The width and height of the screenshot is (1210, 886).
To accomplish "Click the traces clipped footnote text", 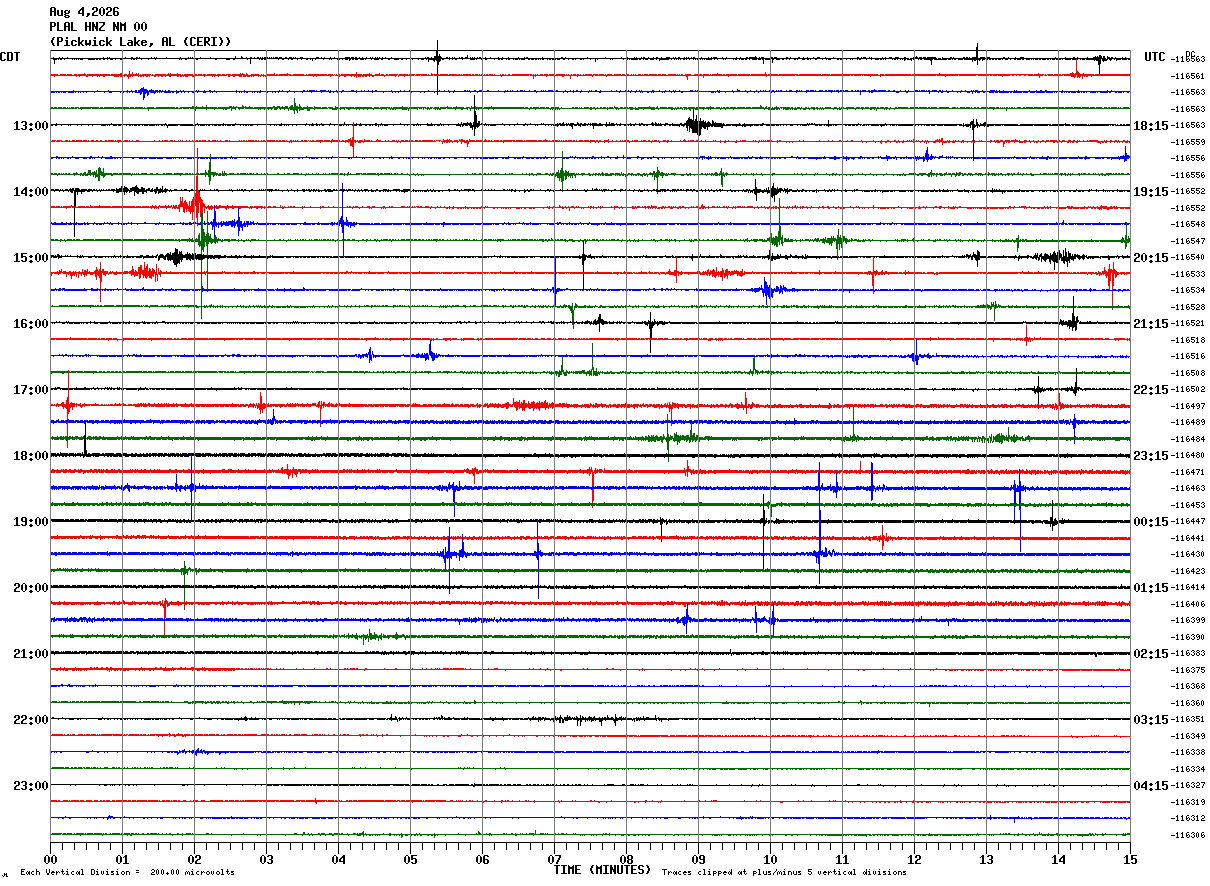I will (x=784, y=872).
